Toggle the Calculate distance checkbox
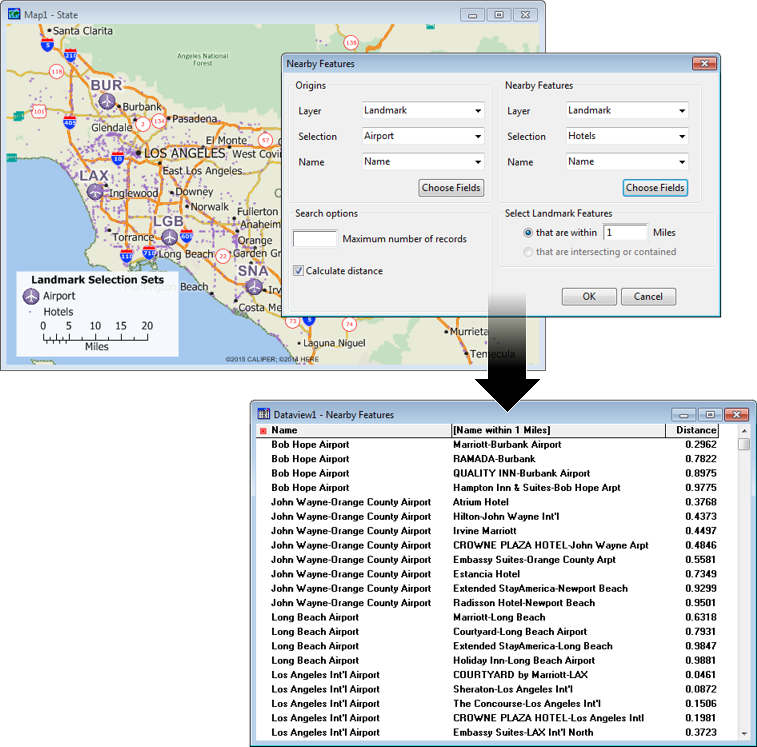Viewport: 757px width, 747px height. pos(299,271)
